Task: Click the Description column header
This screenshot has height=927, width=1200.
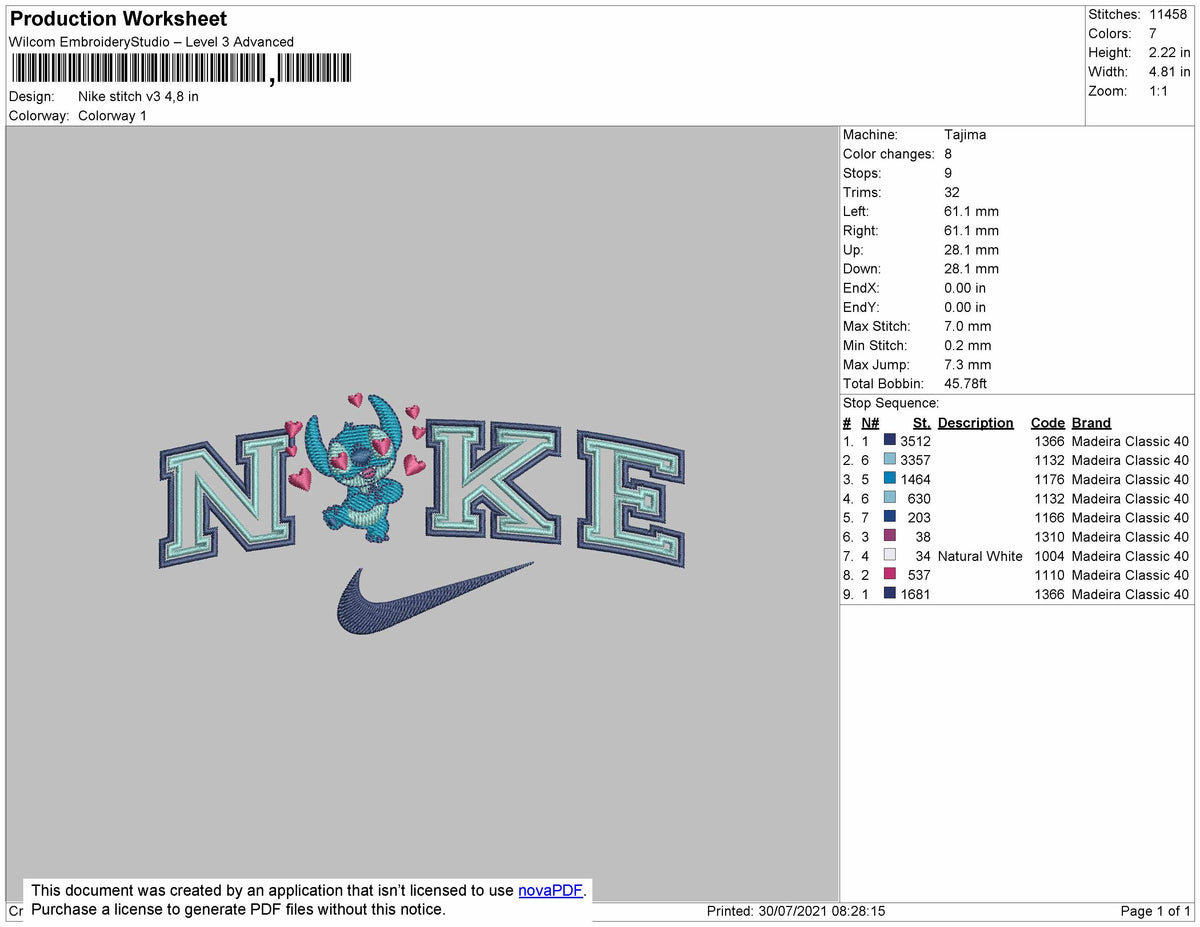Action: coord(975,422)
